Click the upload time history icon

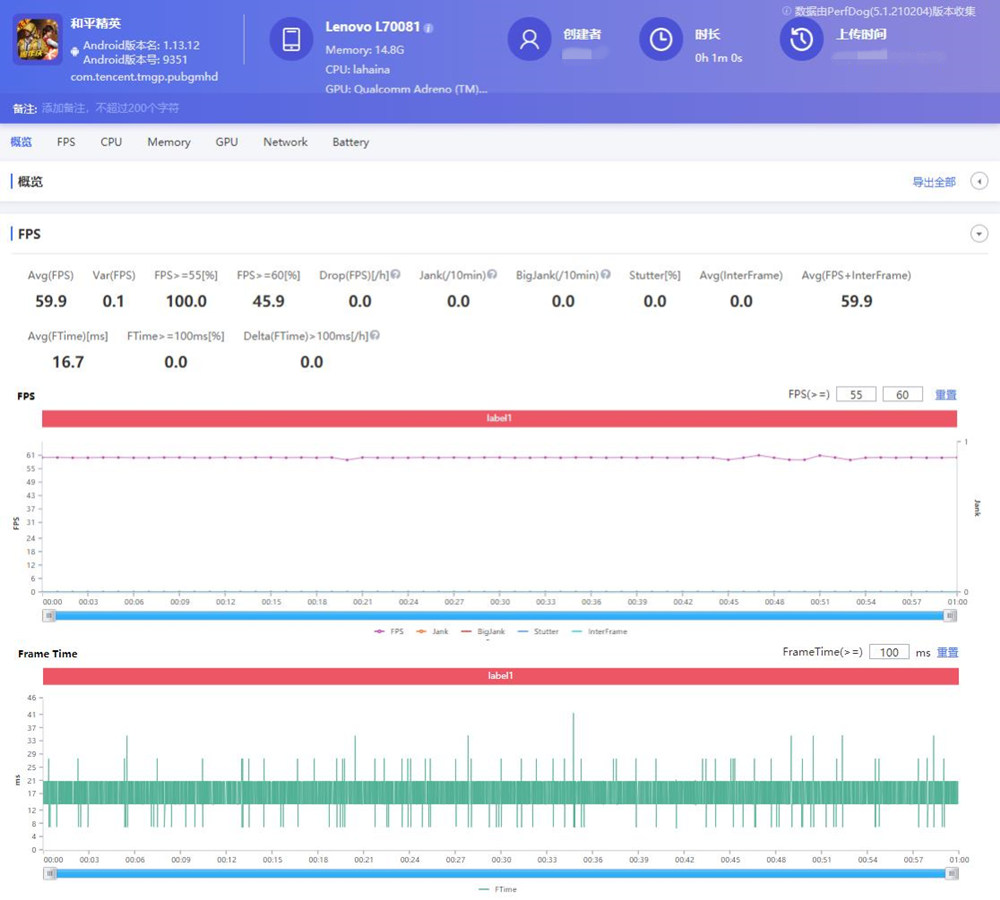(x=801, y=40)
